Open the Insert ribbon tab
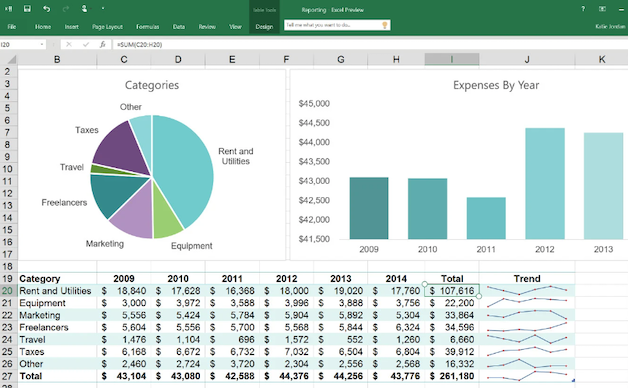This screenshot has width=628, height=388. point(72,27)
